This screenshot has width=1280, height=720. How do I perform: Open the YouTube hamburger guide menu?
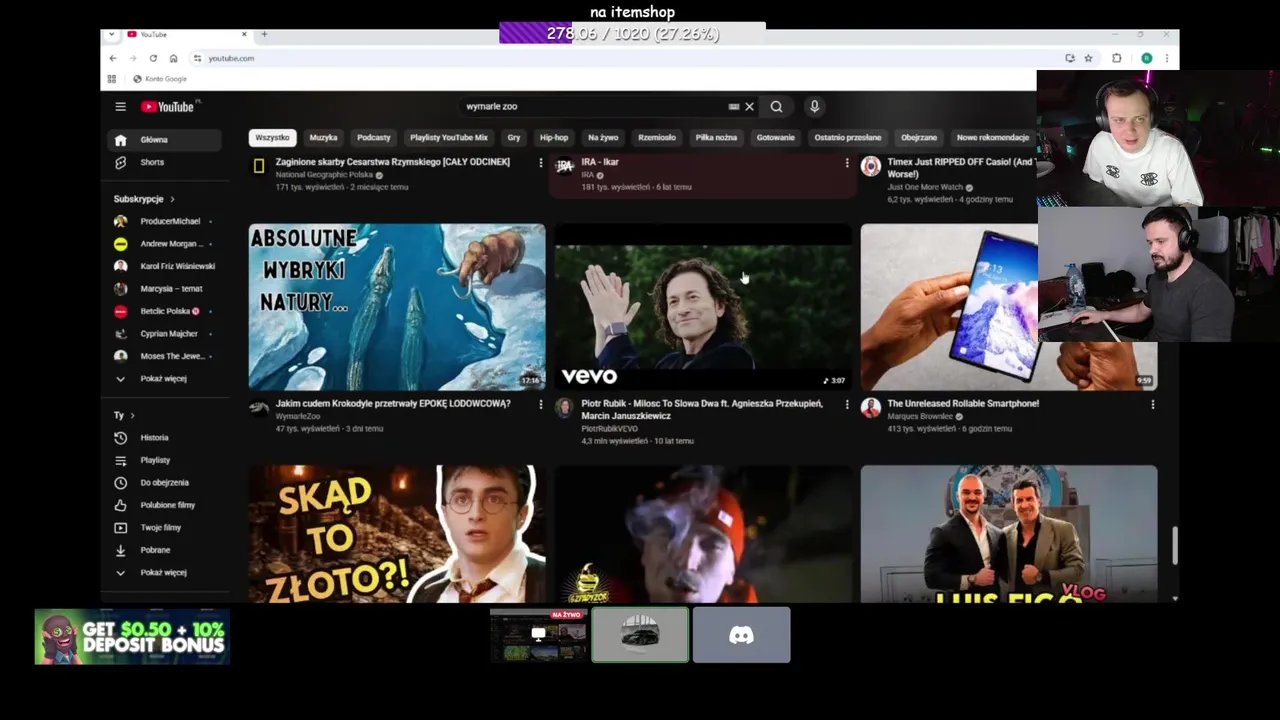click(x=120, y=106)
